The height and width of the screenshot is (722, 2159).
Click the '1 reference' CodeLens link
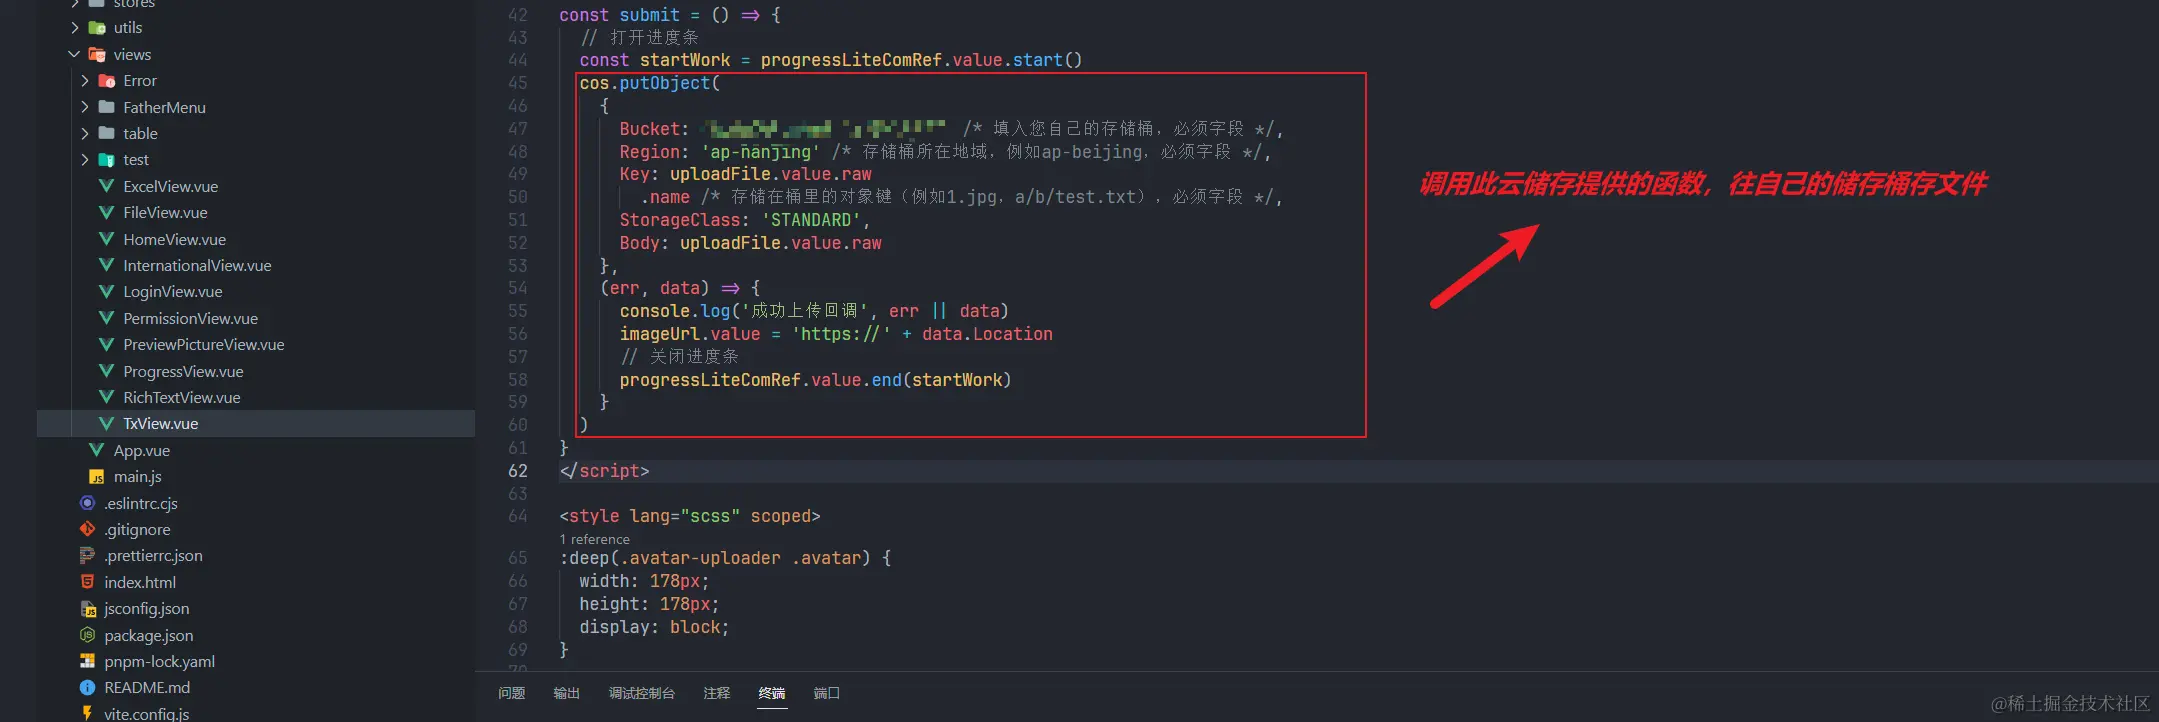[595, 539]
